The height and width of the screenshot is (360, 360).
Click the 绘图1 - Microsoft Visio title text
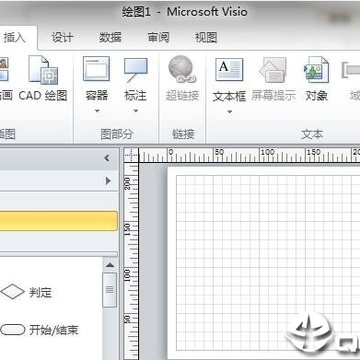185,13
